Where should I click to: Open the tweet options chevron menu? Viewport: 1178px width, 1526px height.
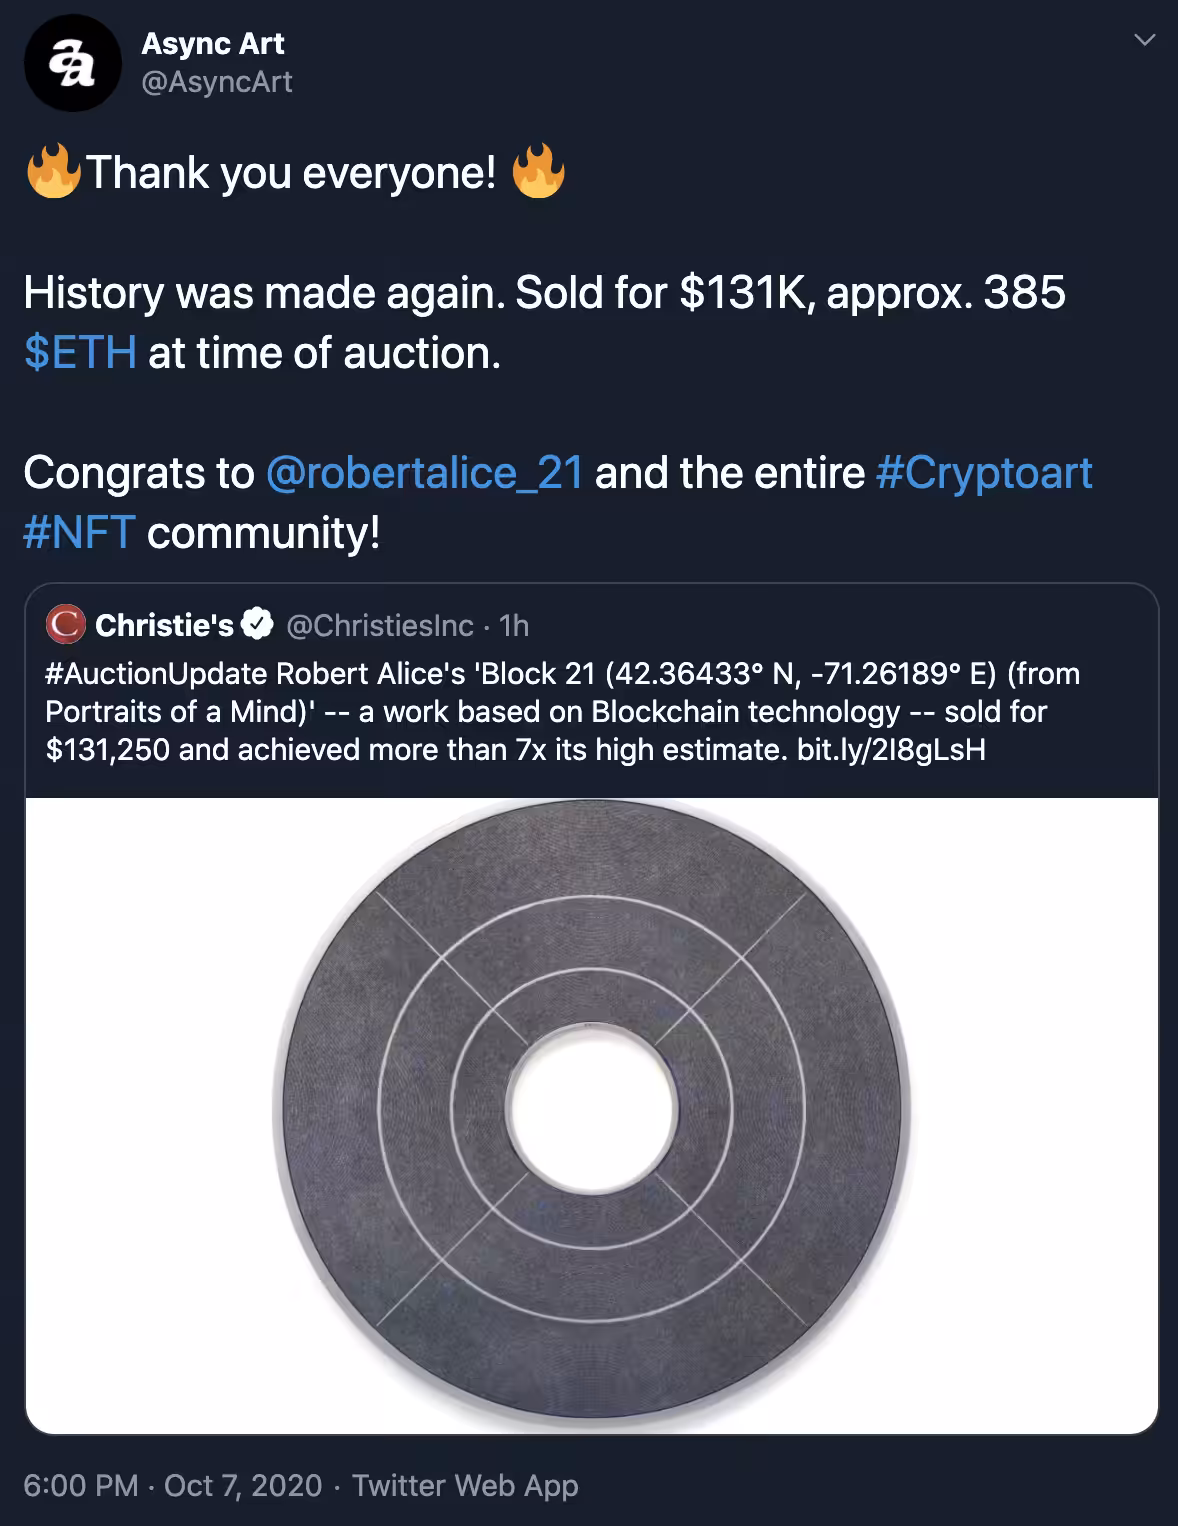[x=1145, y=40]
